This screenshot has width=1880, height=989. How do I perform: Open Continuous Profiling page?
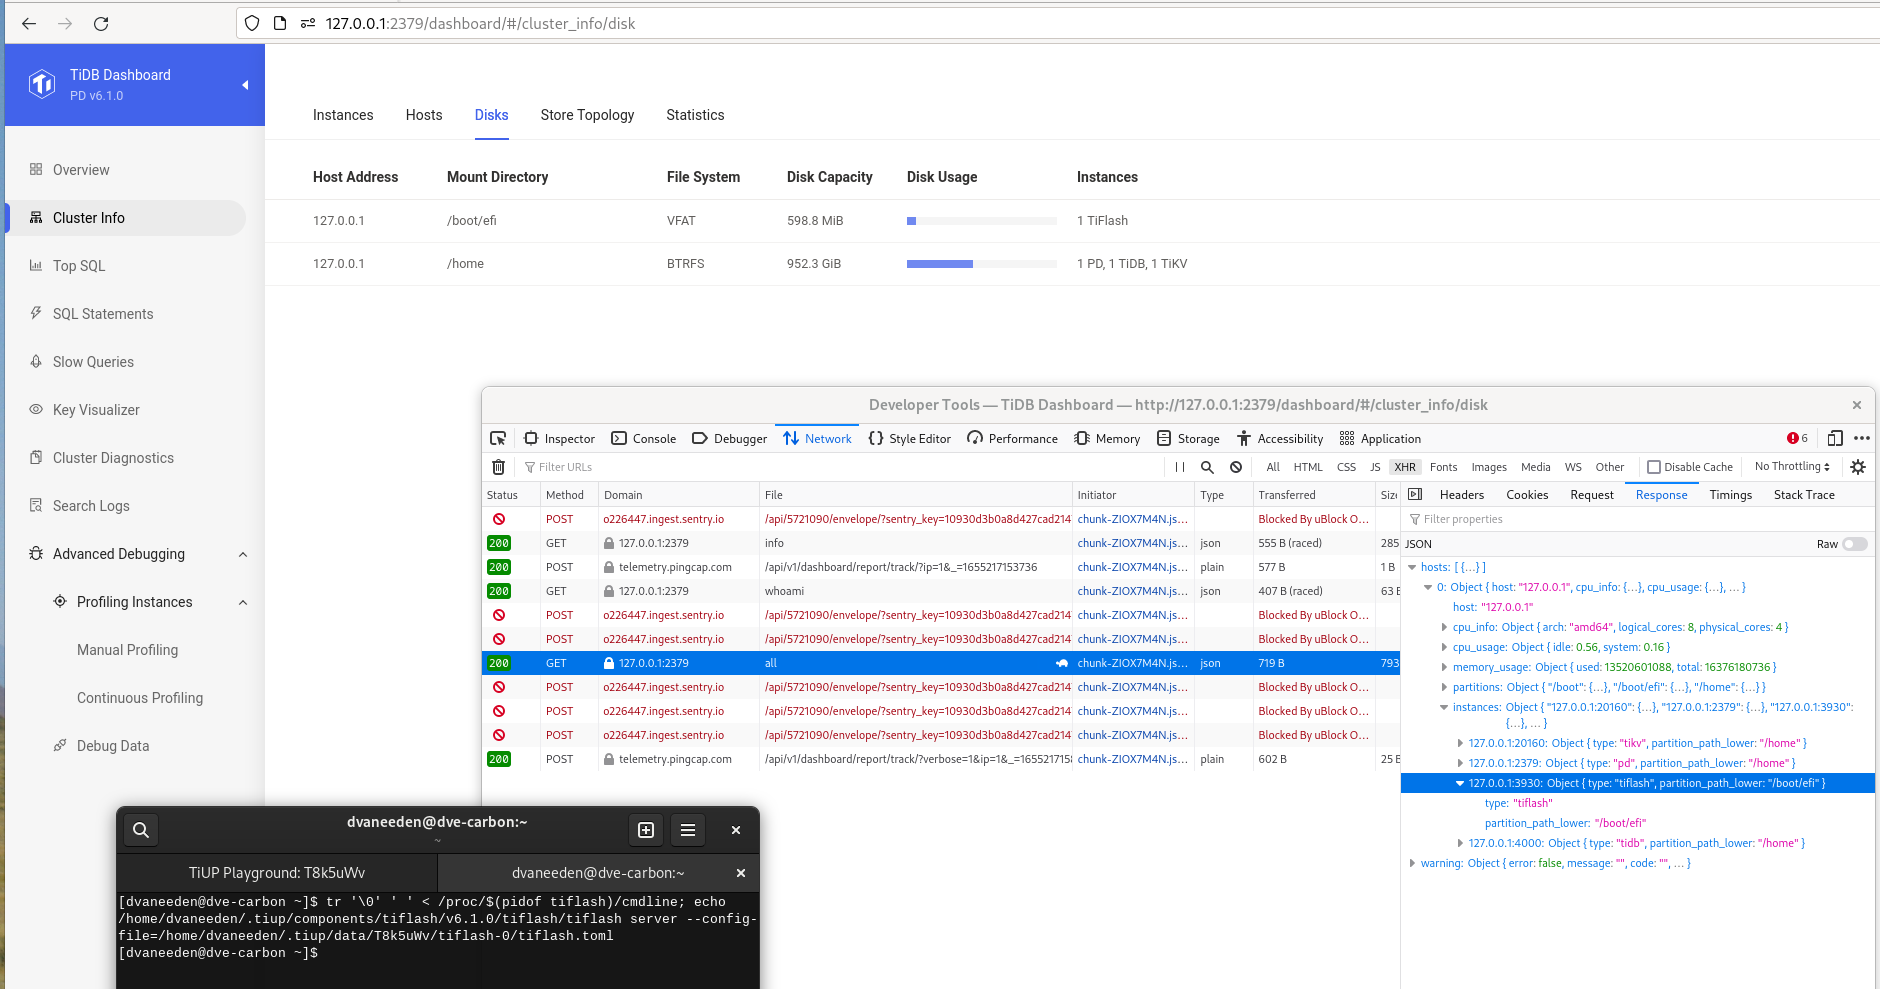[139, 698]
